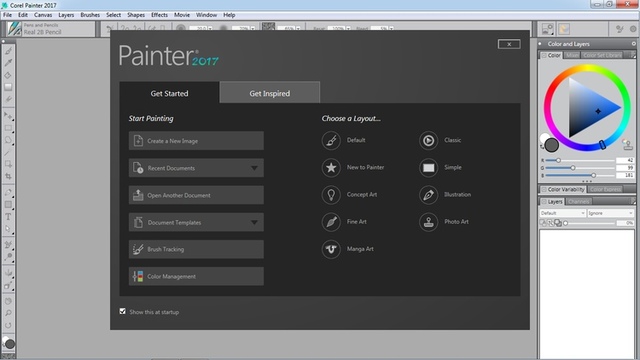This screenshot has width=640, height=360.
Task: Open the Effects menu
Action: [x=159, y=15]
